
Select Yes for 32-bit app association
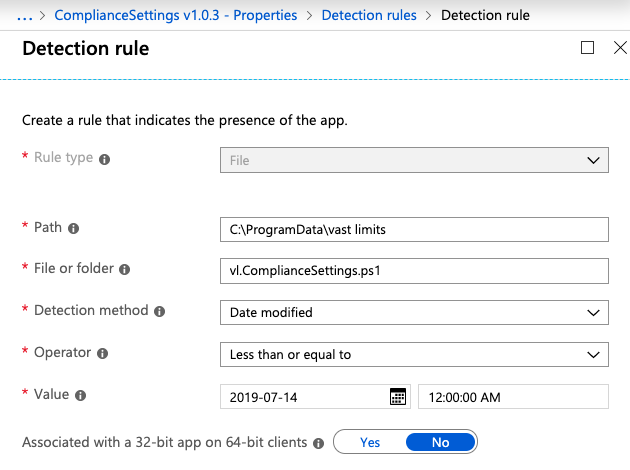[370, 442]
